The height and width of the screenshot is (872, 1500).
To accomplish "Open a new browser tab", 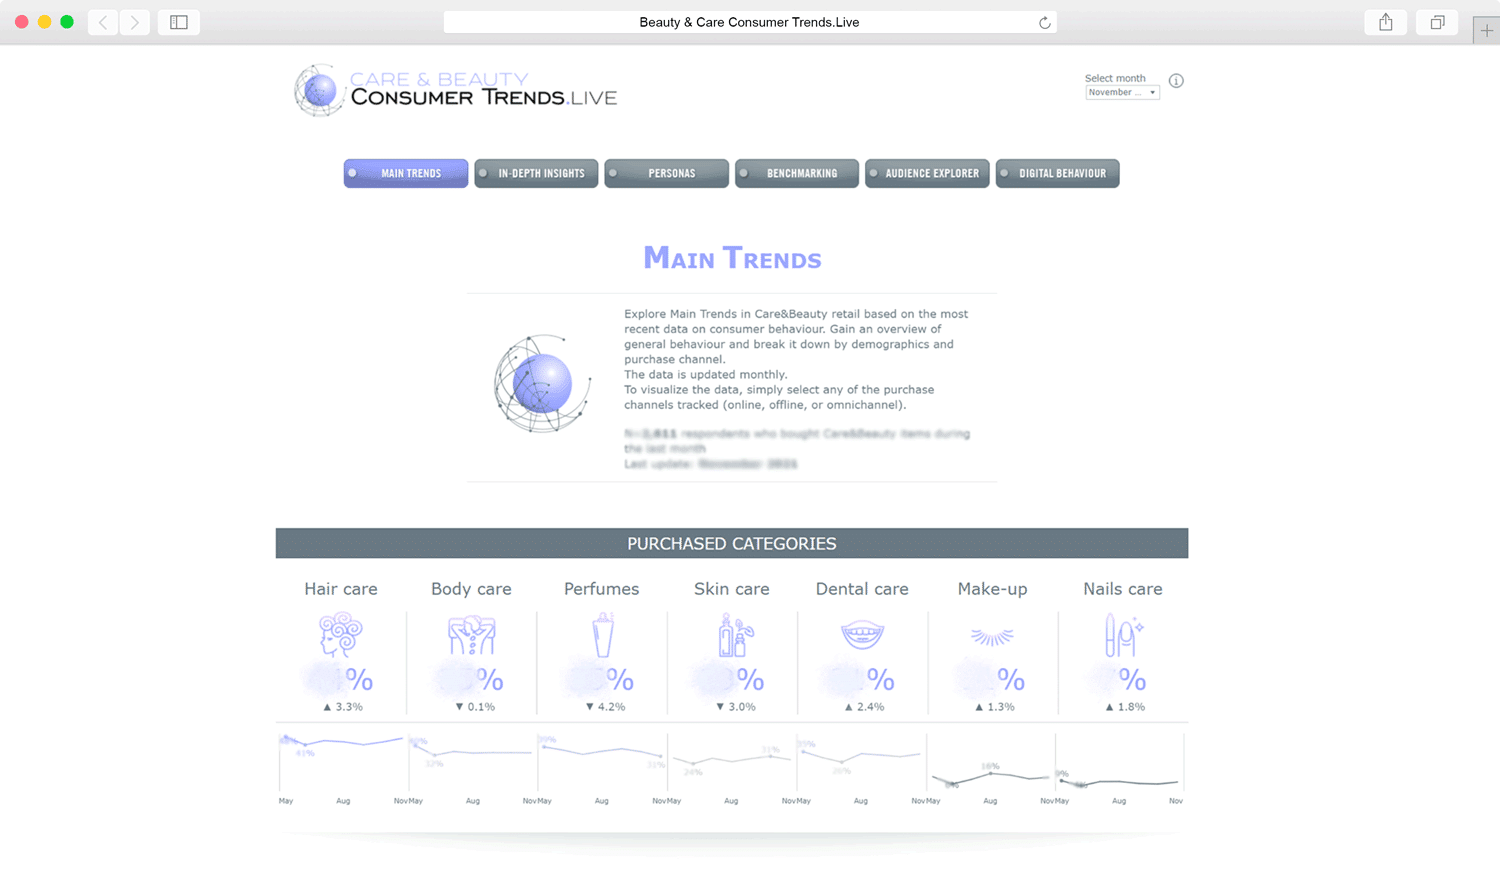I will click(x=1486, y=31).
